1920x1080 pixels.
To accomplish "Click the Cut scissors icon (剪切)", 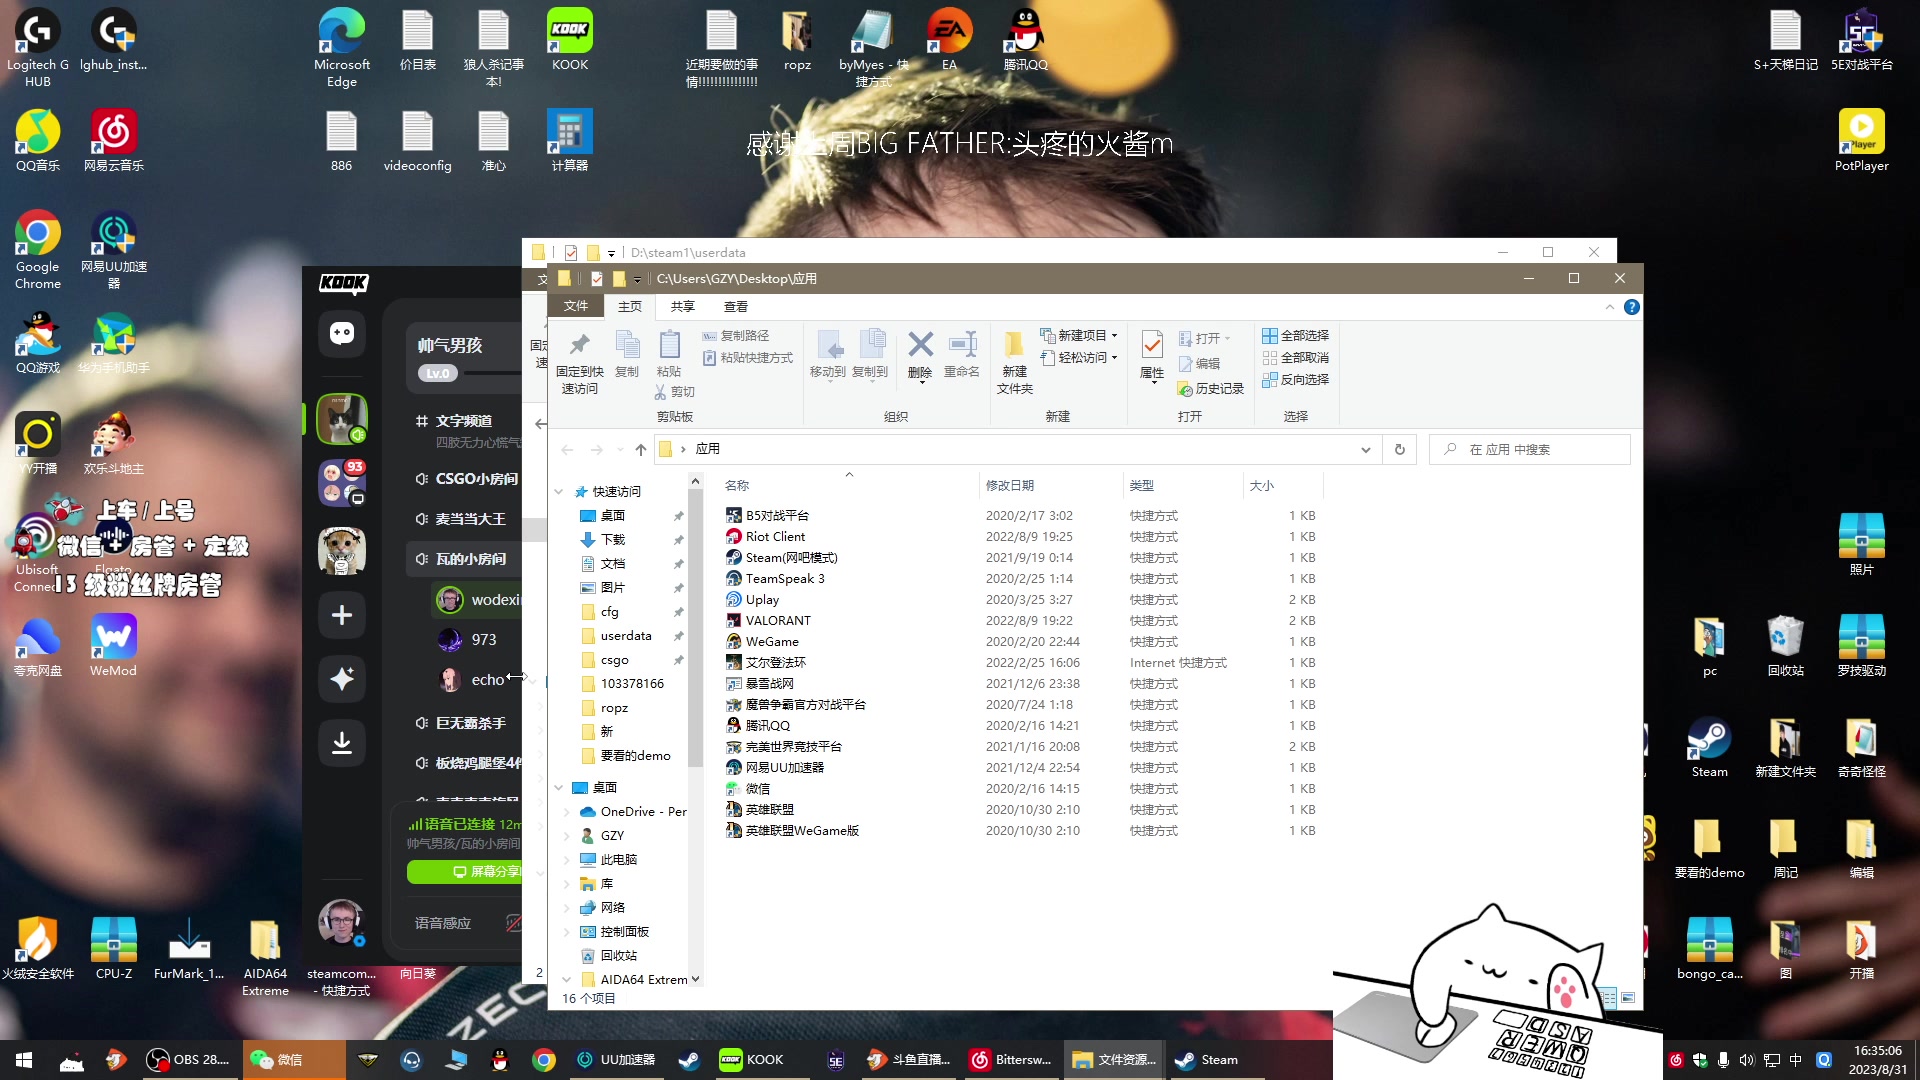I will click(x=660, y=392).
